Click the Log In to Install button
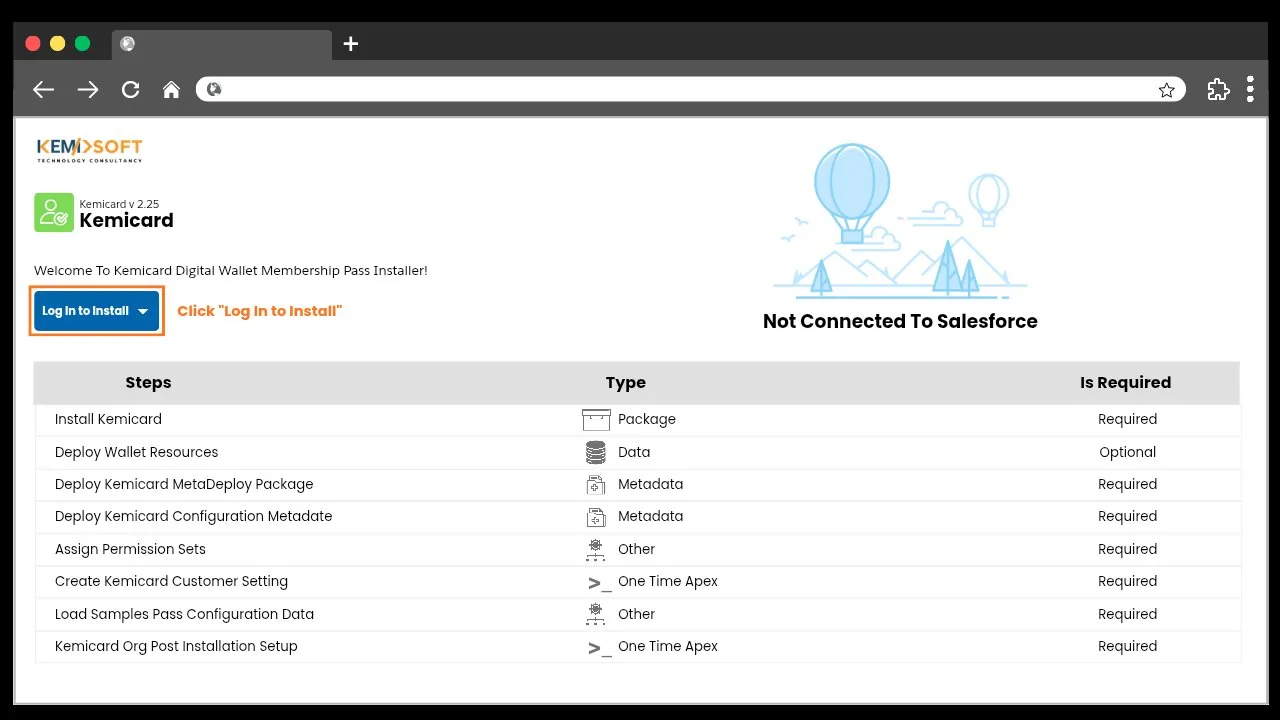Image resolution: width=1280 pixels, height=720 pixels. [96, 311]
